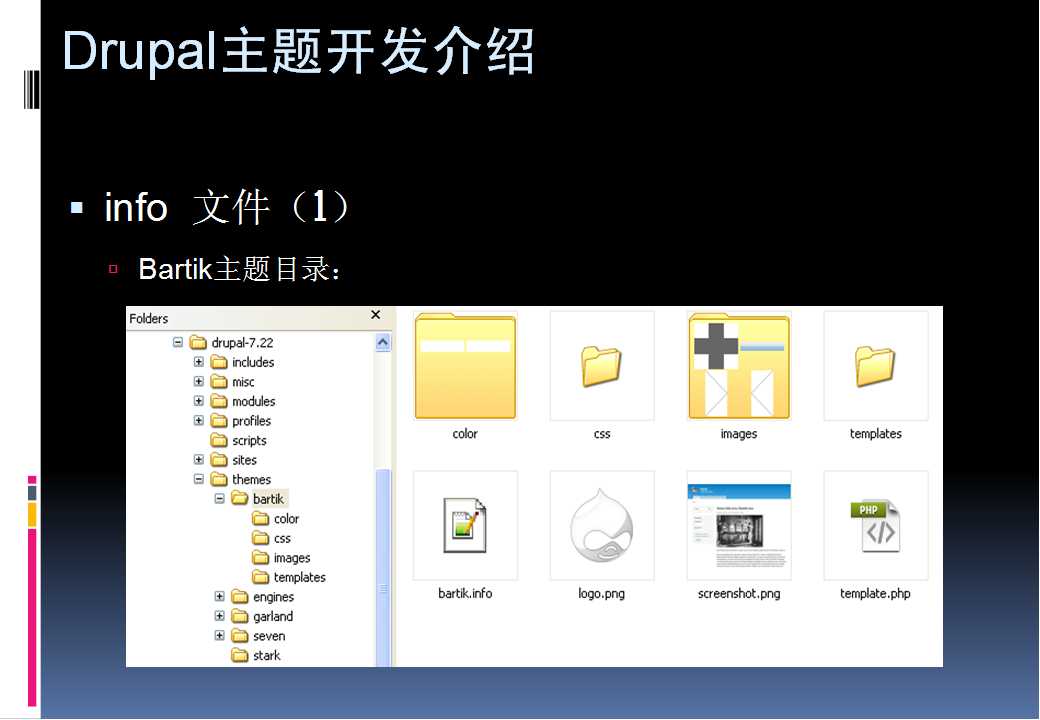
Task: Click the stark folder icon in tree
Action: click(x=239, y=656)
